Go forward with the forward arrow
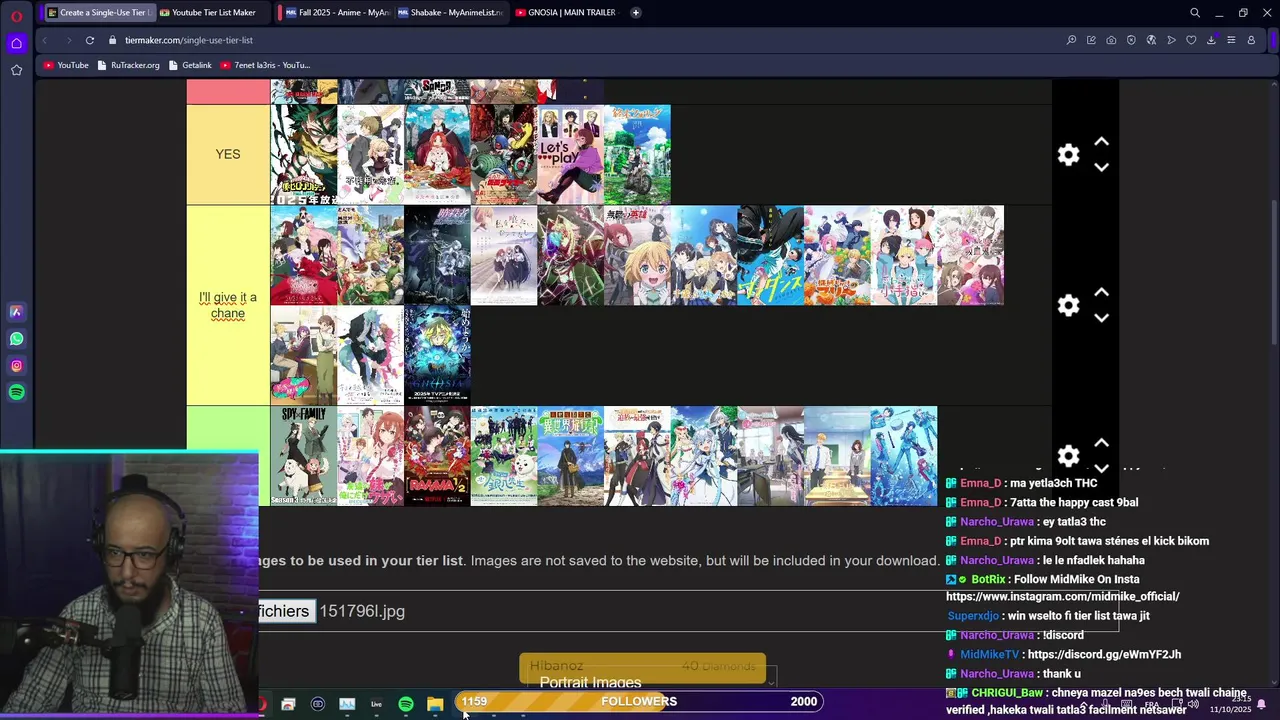 pyautogui.click(x=68, y=40)
